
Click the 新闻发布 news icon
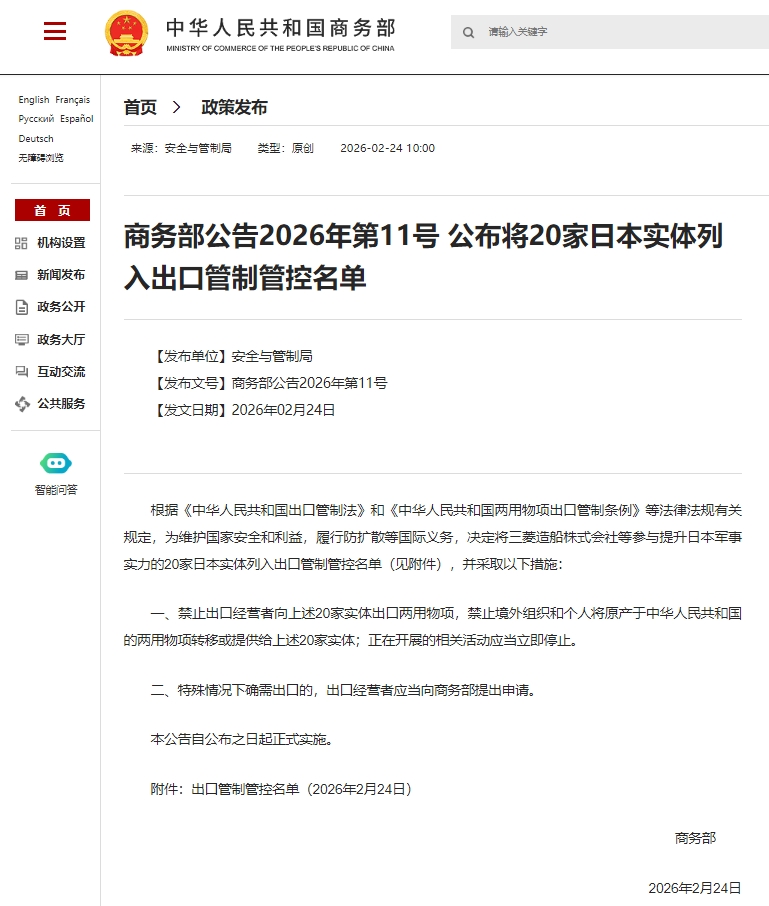coord(21,275)
